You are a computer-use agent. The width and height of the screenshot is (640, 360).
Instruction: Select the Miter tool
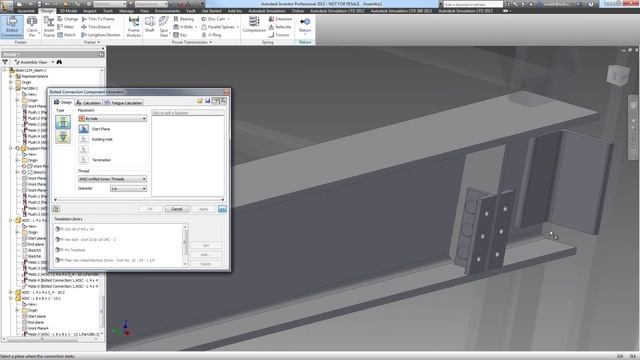(66, 27)
